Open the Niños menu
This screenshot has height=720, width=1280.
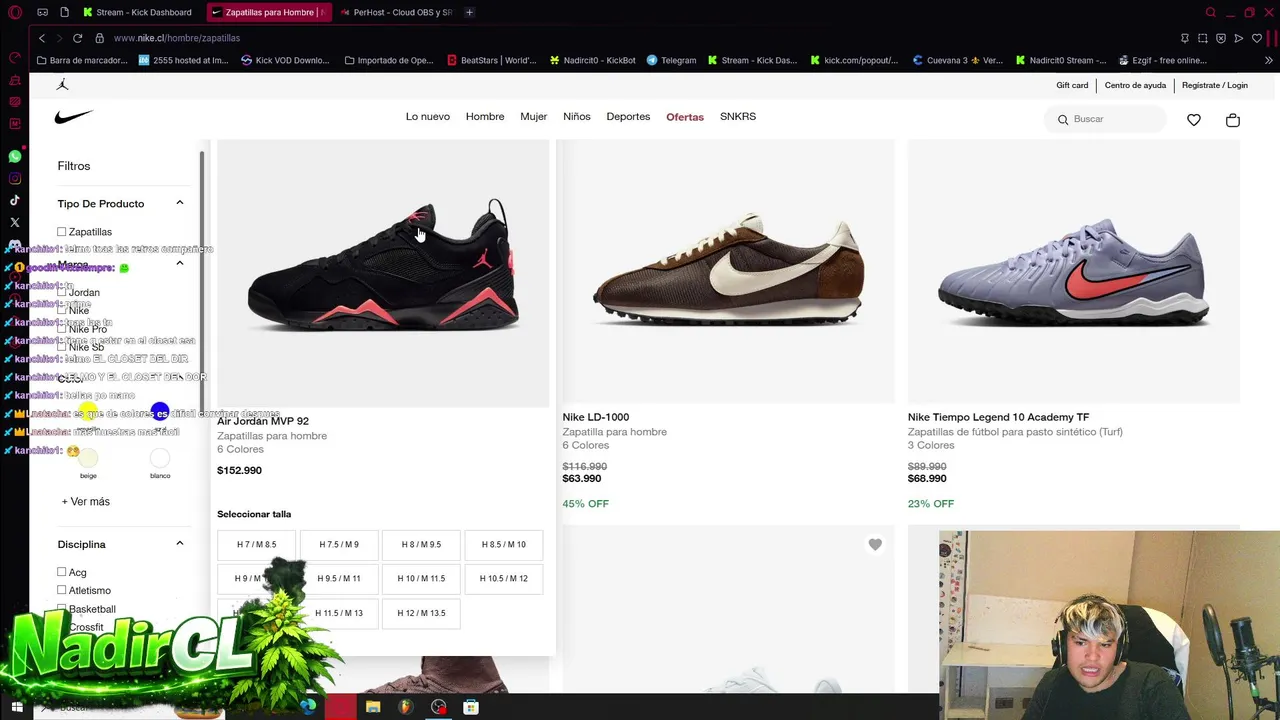pyautogui.click(x=577, y=117)
